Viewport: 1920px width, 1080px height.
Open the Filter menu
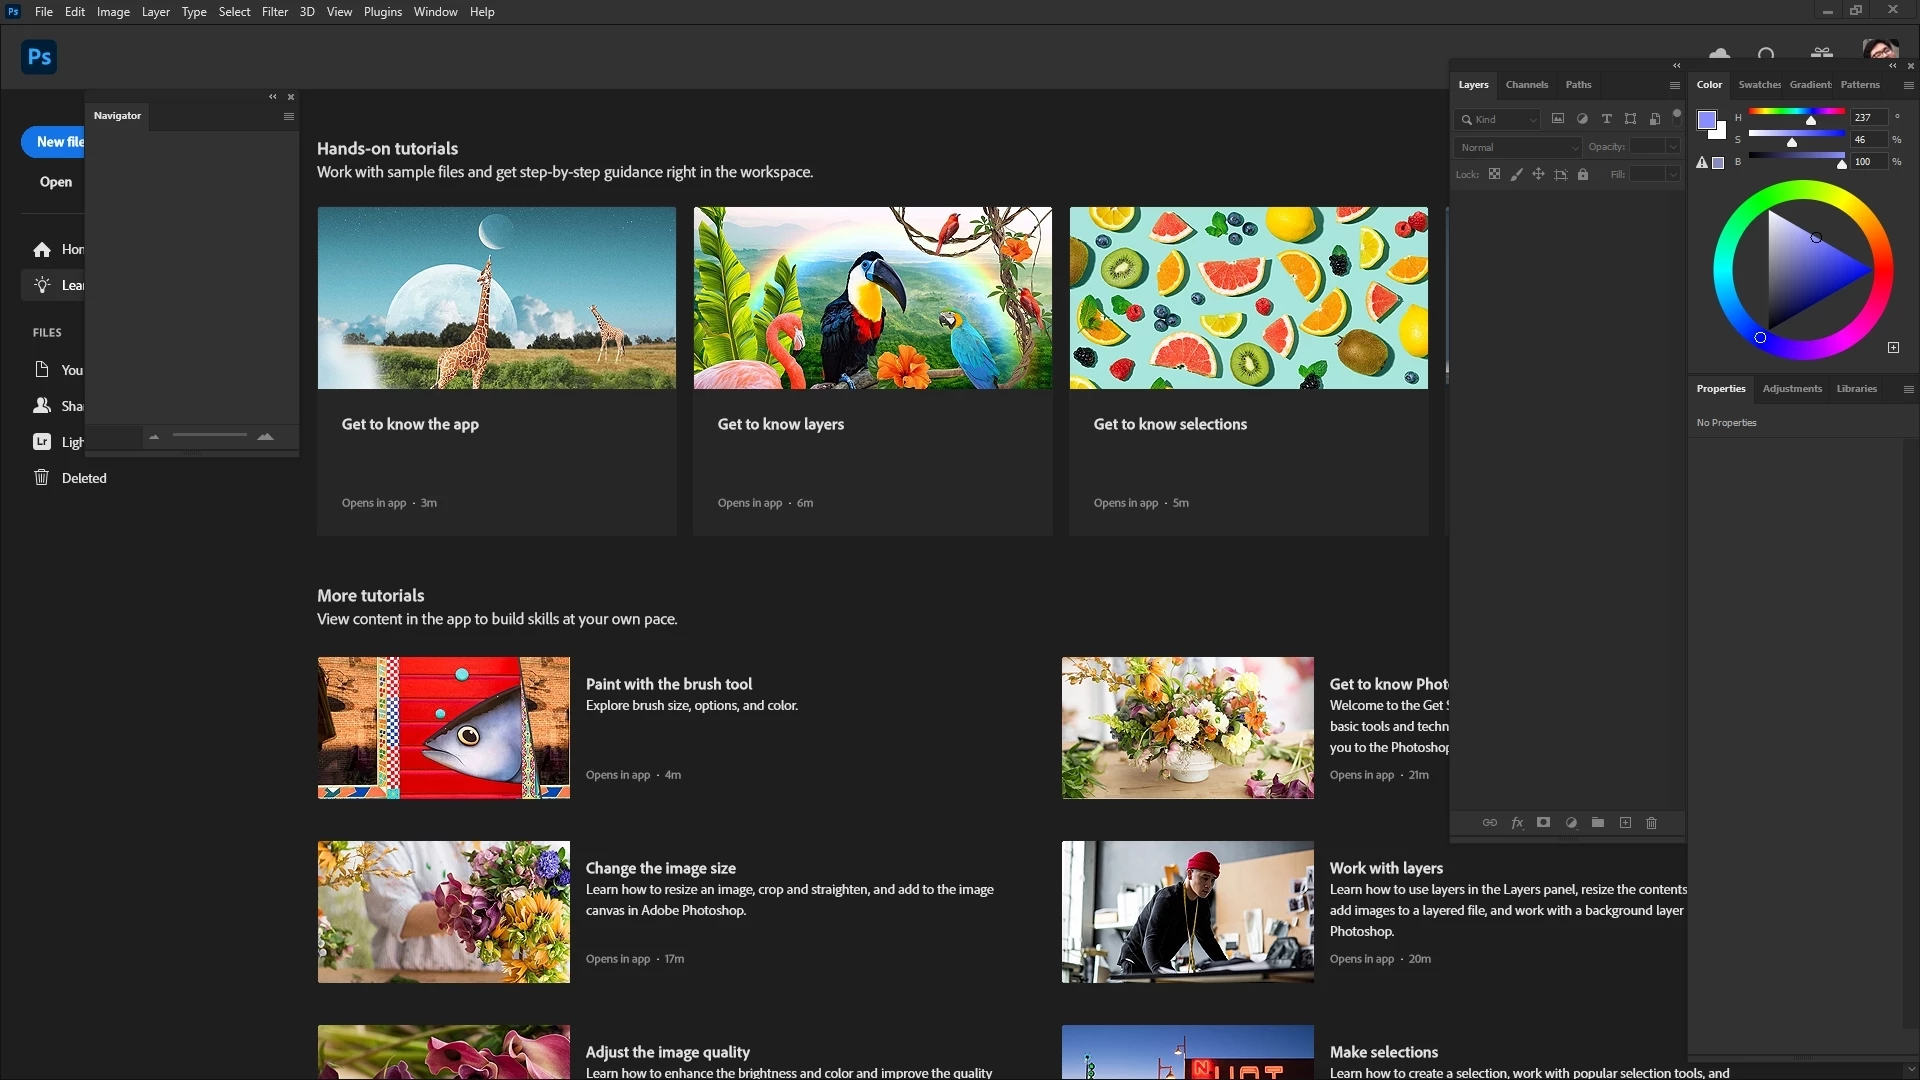(274, 12)
